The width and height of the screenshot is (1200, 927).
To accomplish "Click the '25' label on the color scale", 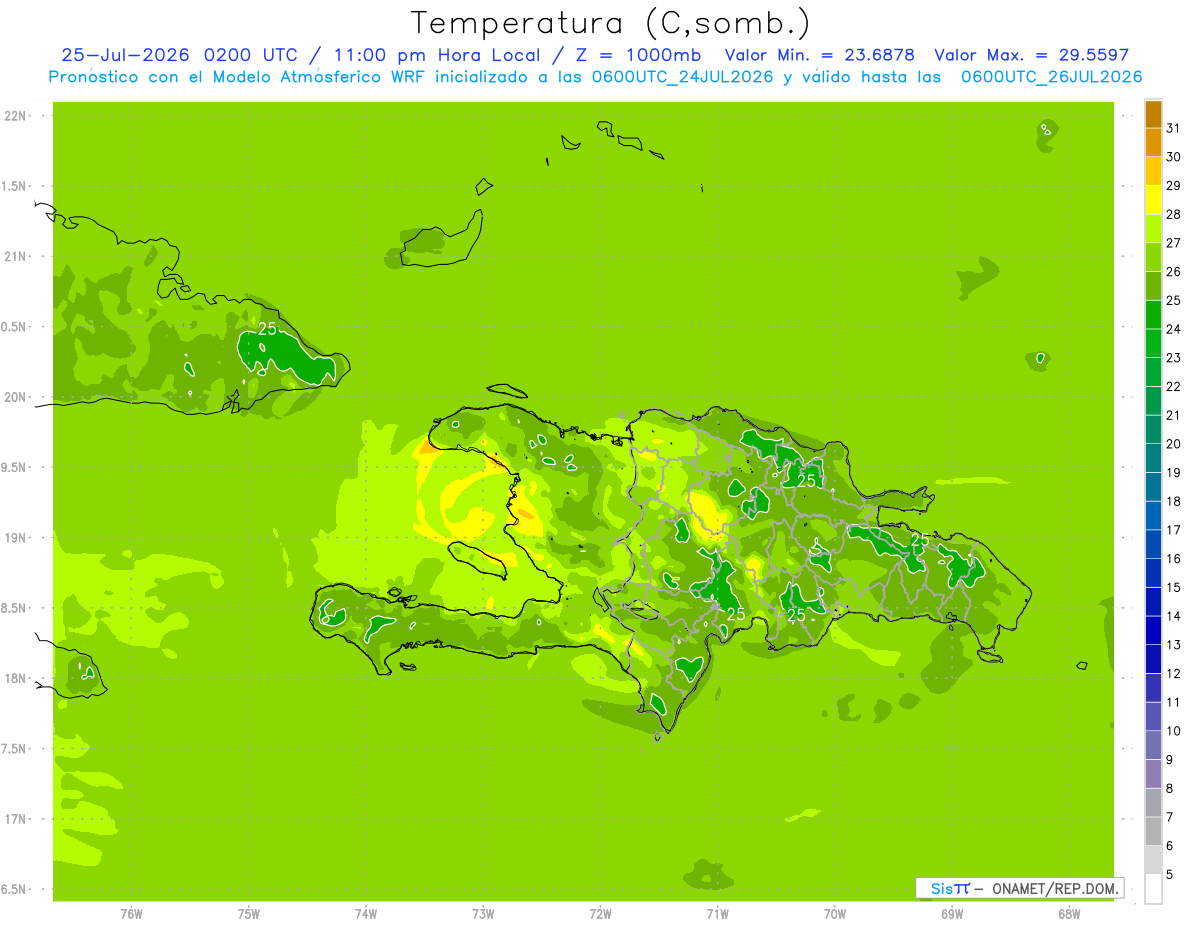I will (x=1174, y=300).
